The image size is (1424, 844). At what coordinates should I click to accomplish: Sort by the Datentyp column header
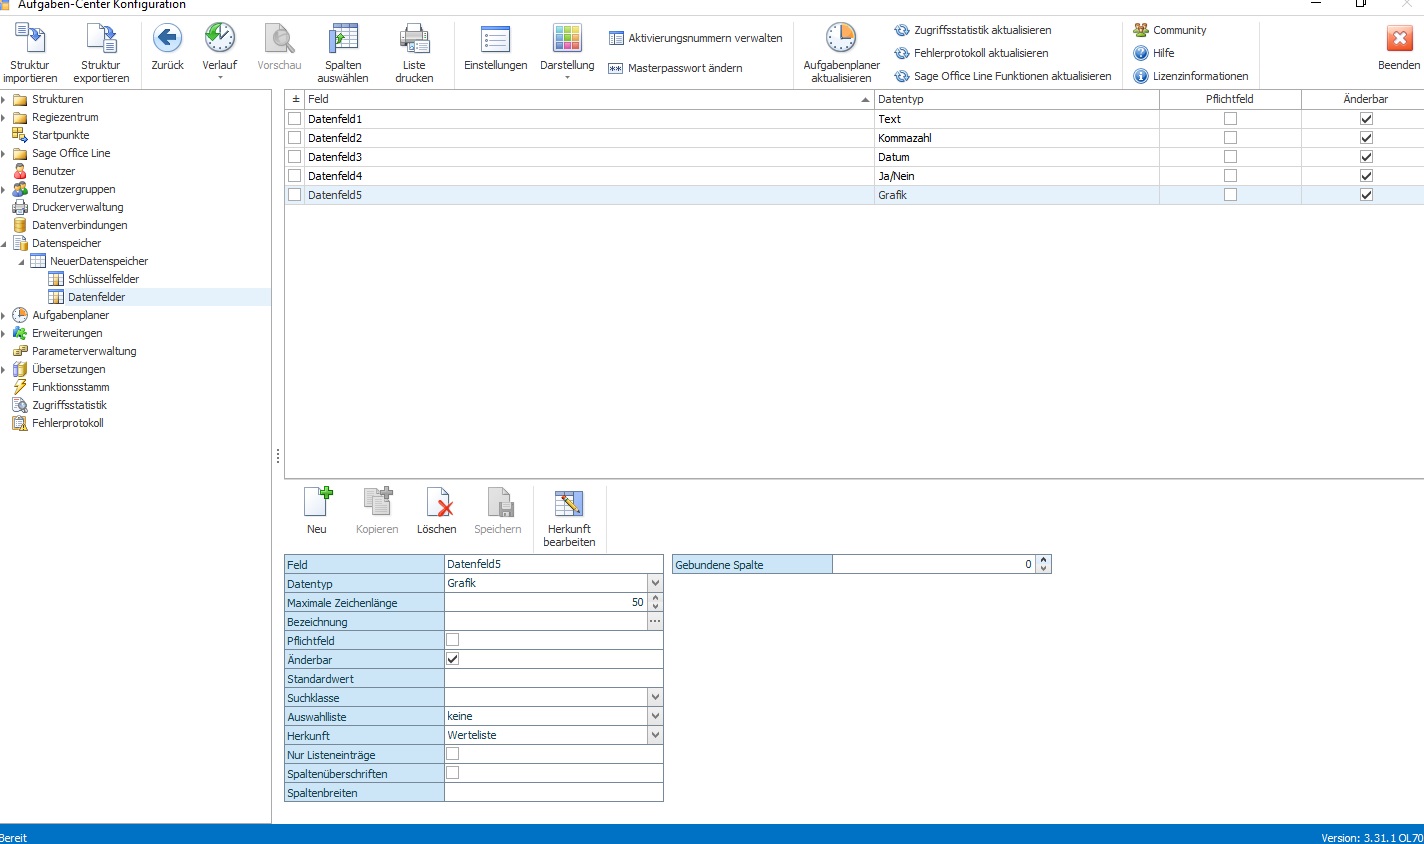click(1016, 99)
